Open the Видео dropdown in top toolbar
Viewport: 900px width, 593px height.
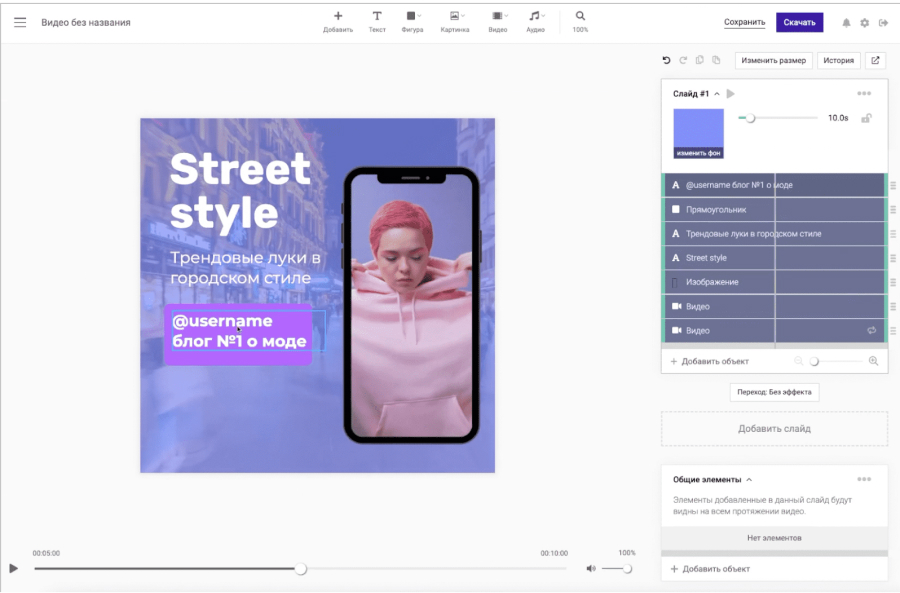click(498, 21)
